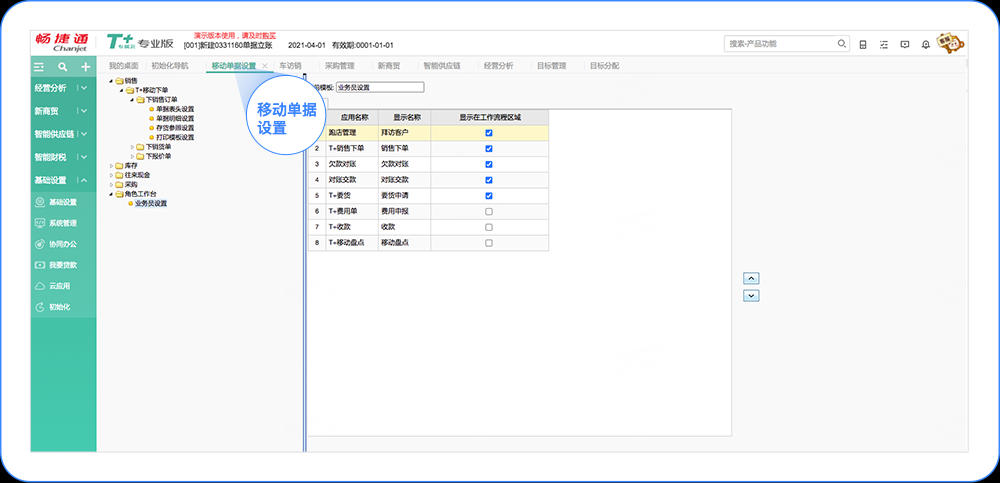Image resolution: width=1000 pixels, height=483 pixels.
Task: Switch to the 我的桌面 tab
Action: pyautogui.click(x=123, y=66)
